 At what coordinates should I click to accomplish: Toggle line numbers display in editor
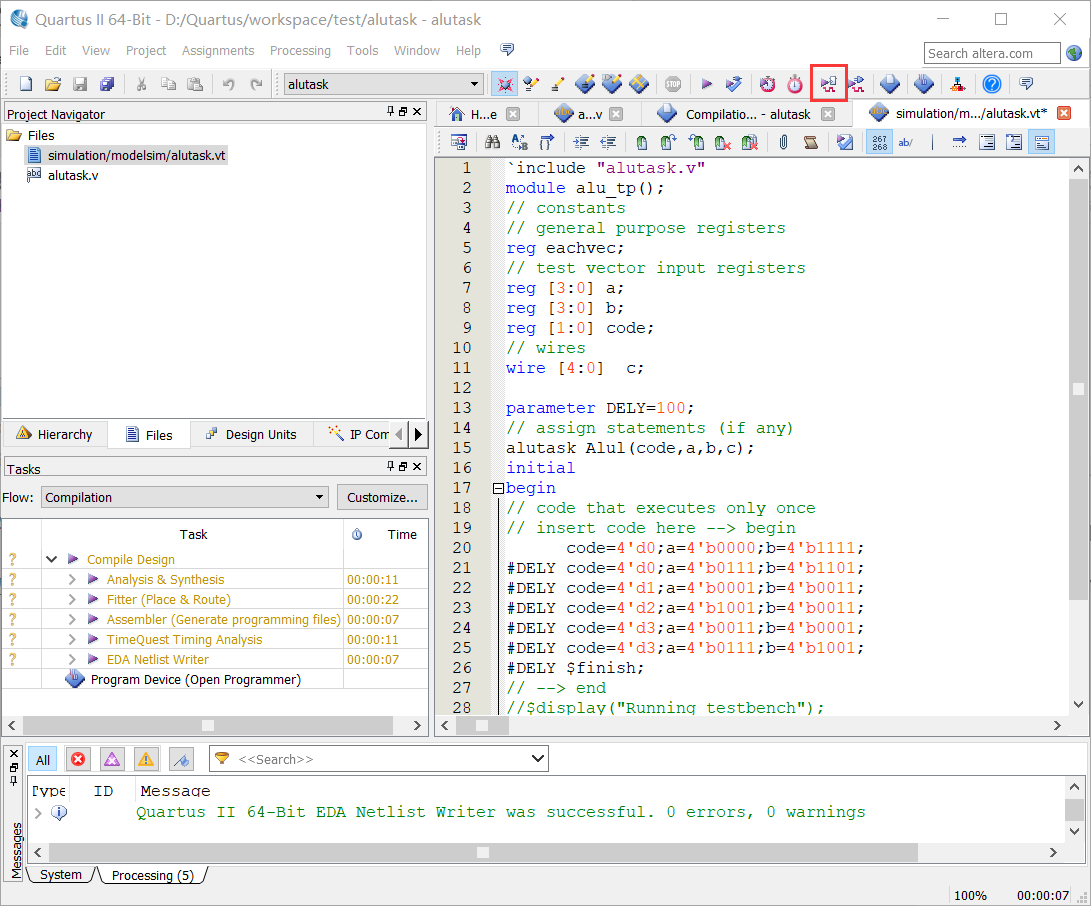pos(879,142)
